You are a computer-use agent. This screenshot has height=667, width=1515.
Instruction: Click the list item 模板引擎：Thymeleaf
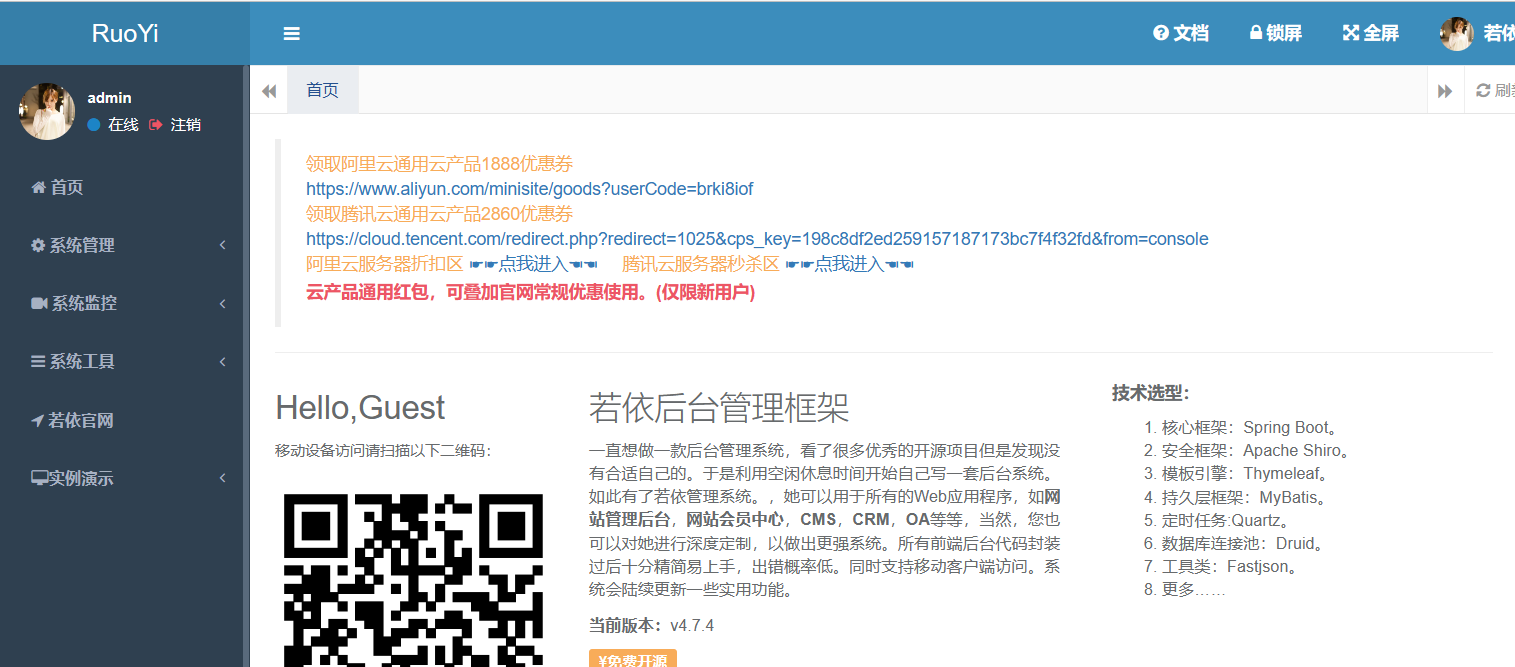click(x=1245, y=474)
